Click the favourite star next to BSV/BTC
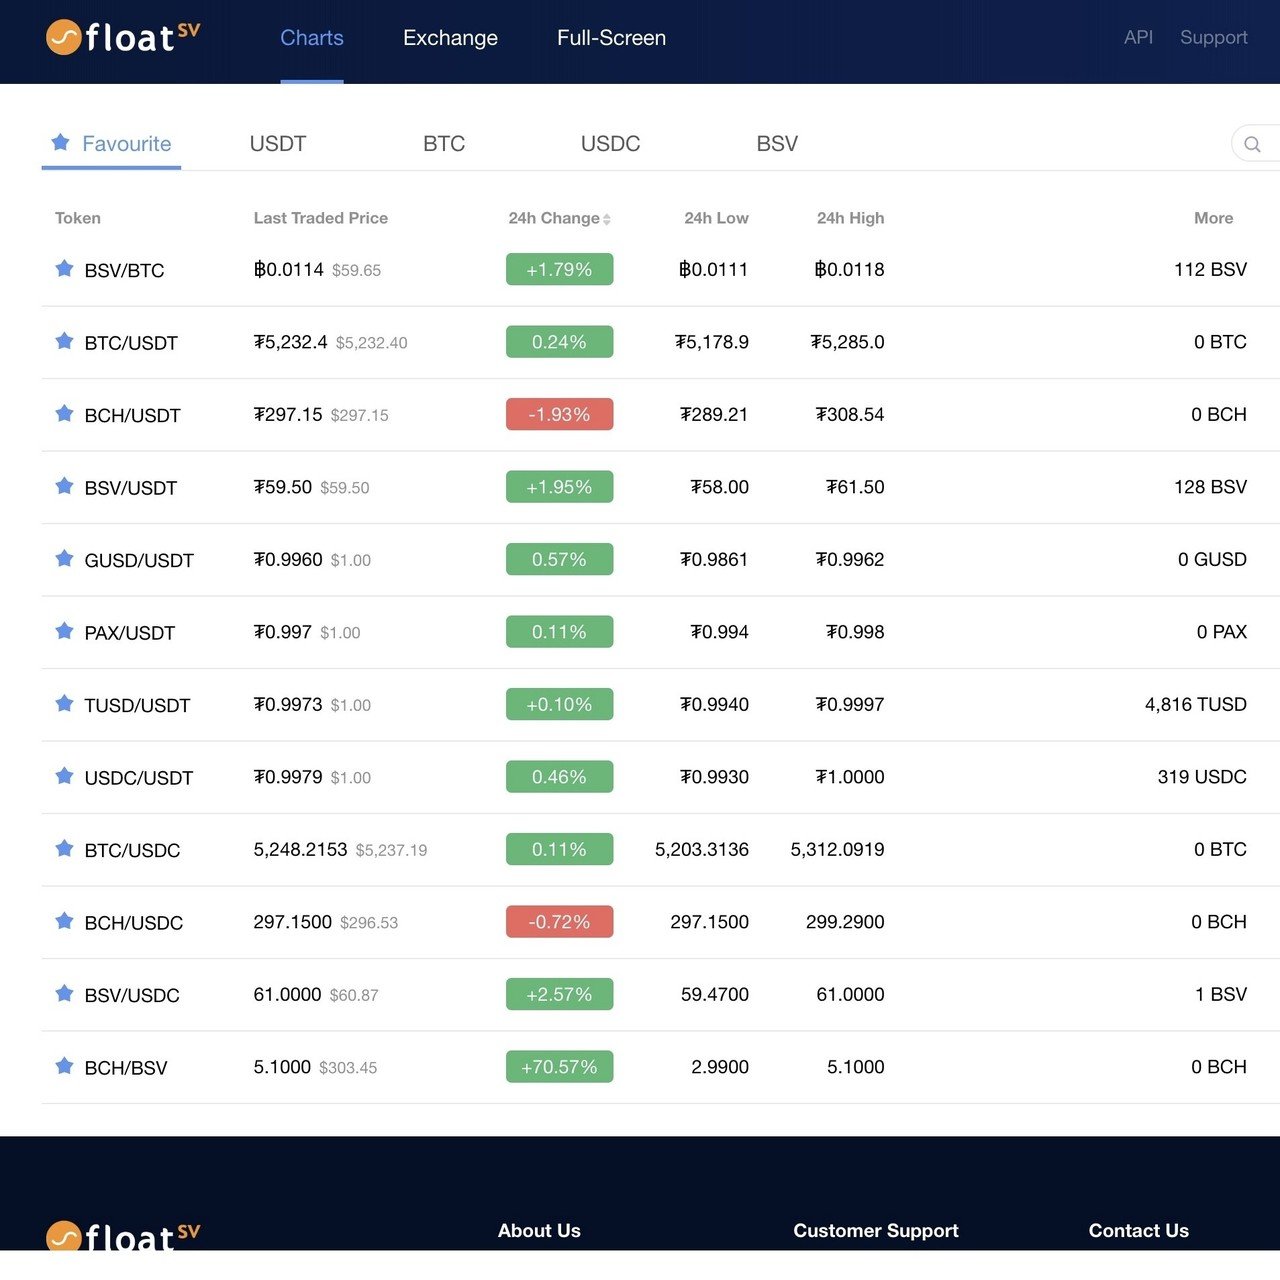Screen dimensions: 1280x1280 pos(65,268)
